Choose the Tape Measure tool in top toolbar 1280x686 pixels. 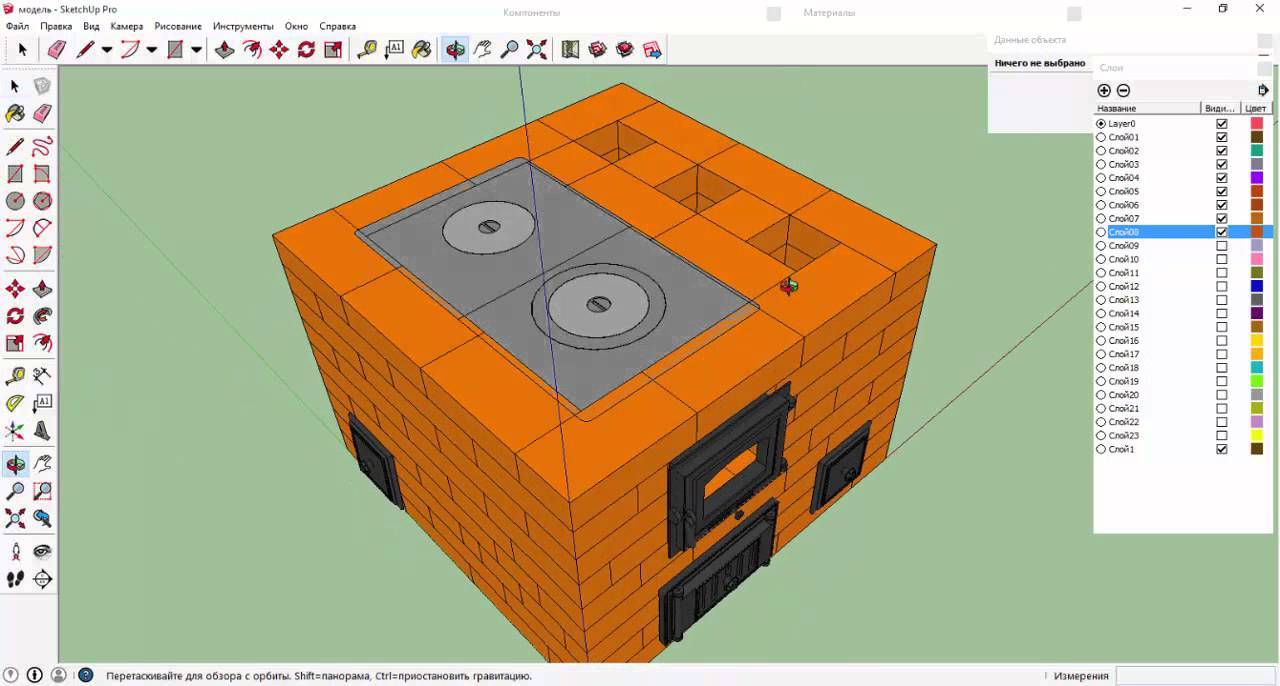coord(367,49)
